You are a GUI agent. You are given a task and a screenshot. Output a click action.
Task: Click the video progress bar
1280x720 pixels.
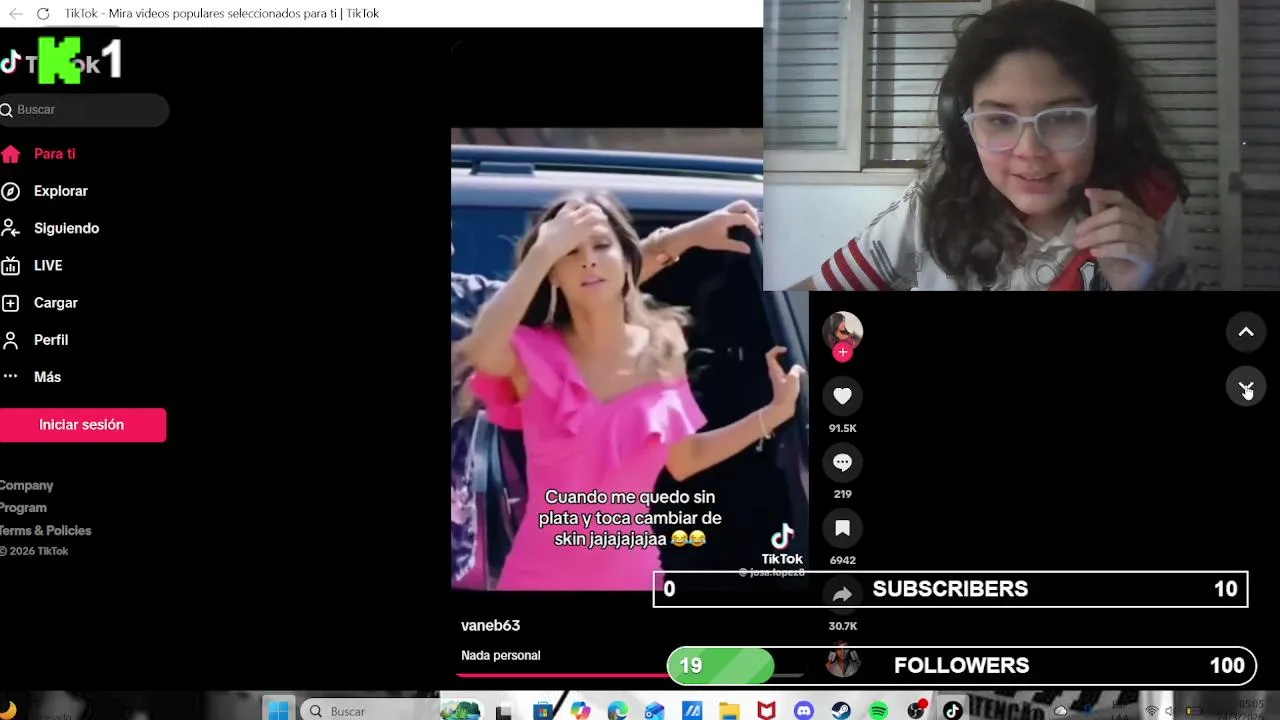click(x=630, y=675)
